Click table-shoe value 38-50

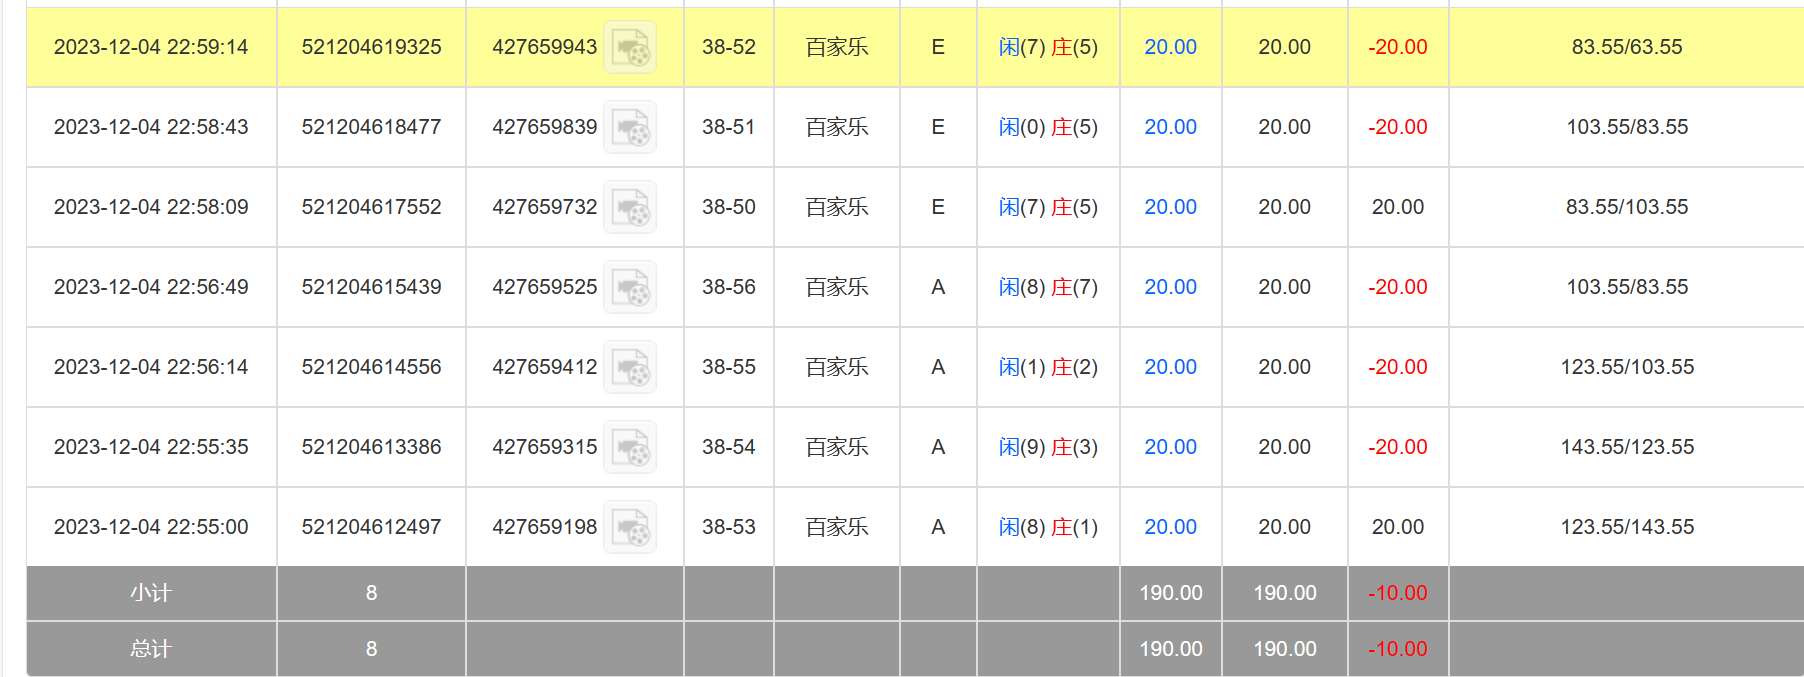pos(728,207)
